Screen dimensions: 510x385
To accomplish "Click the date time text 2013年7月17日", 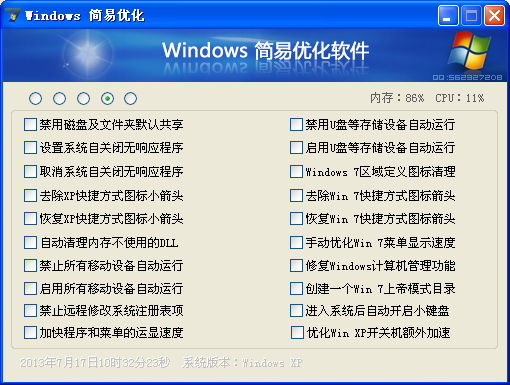I will (x=95, y=363).
